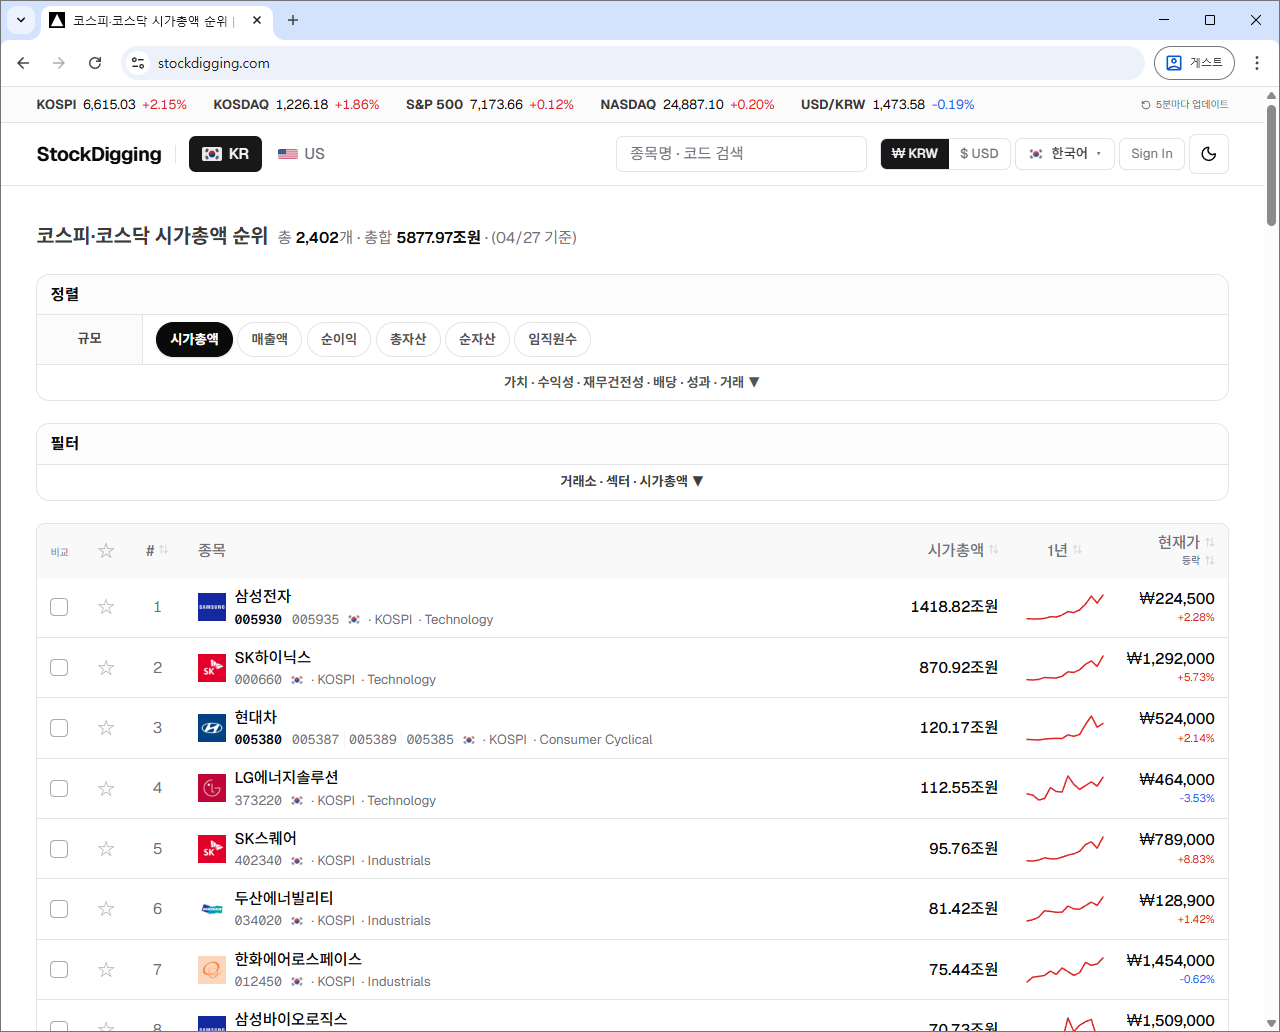1280x1032 pixels.
Task: Click the site info icon in address bar
Action: pos(138,63)
